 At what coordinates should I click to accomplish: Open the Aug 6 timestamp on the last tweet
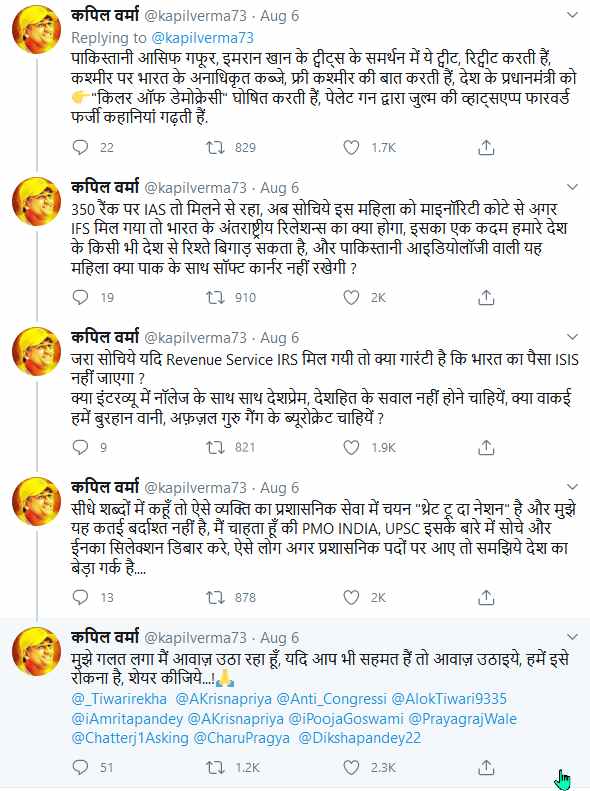click(x=280, y=638)
